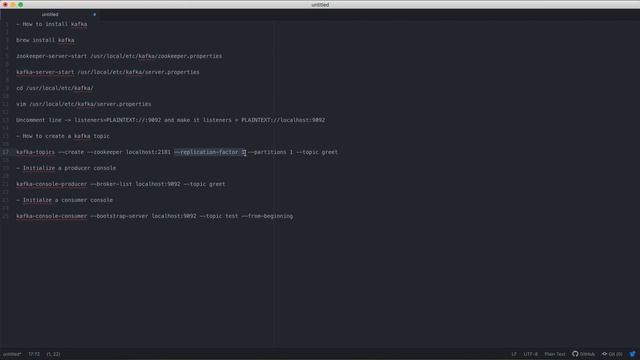The width and height of the screenshot is (640, 360).
Task: Click the kafka-console-producer command
Action: [121, 184]
